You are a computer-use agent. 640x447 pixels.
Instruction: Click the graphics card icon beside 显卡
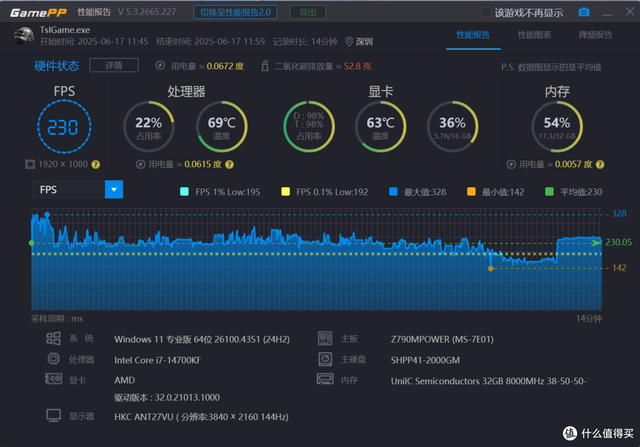[x=53, y=379]
